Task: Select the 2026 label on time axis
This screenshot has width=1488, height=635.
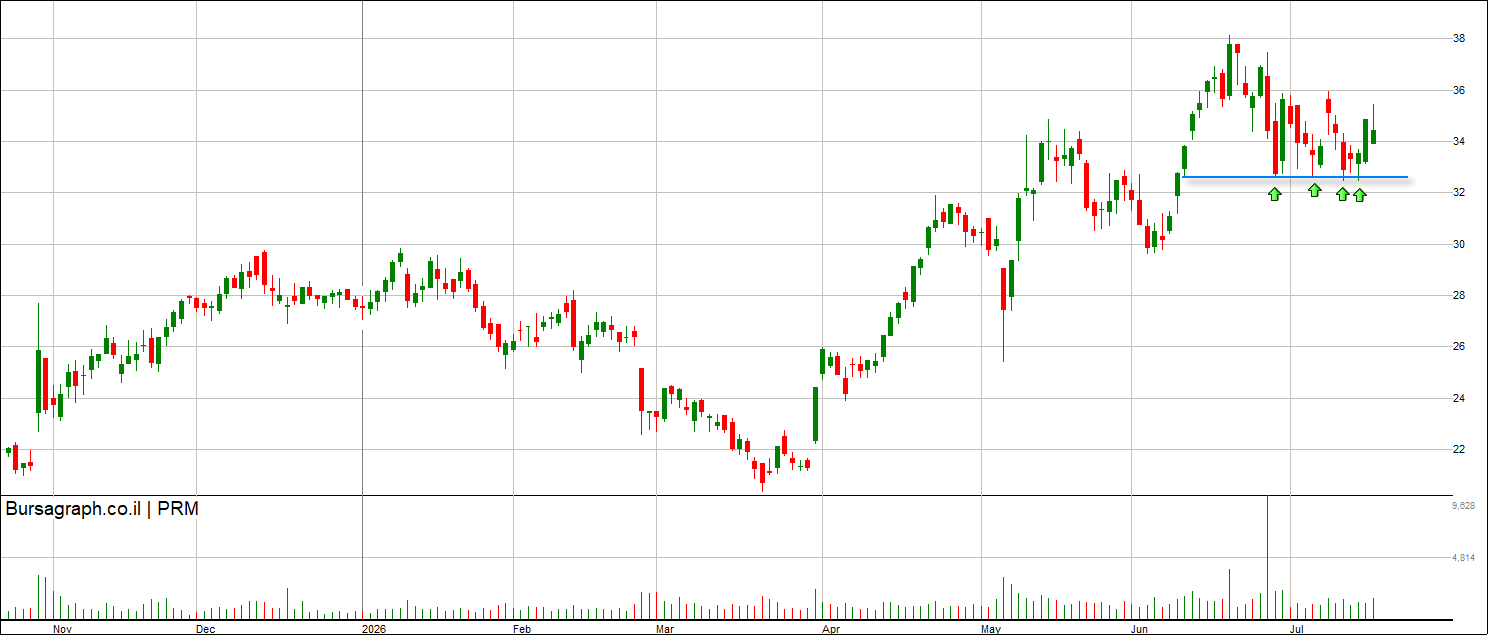Action: click(x=373, y=629)
